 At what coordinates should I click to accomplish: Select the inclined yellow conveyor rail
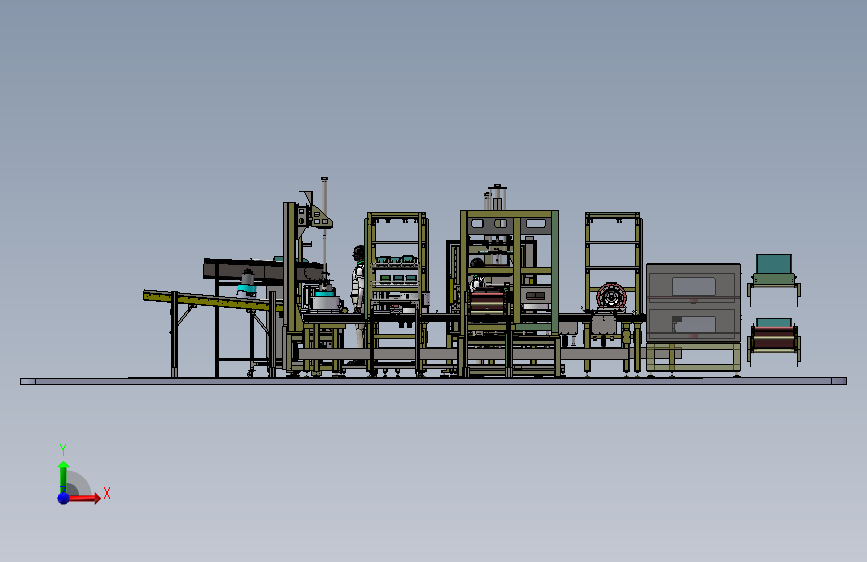213,301
